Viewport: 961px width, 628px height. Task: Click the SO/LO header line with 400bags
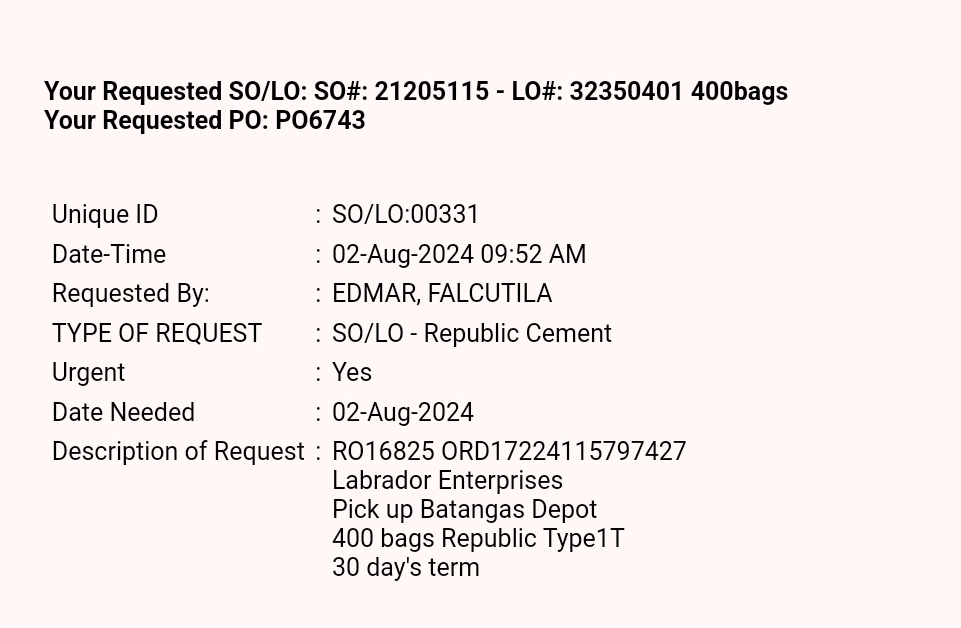(416, 92)
